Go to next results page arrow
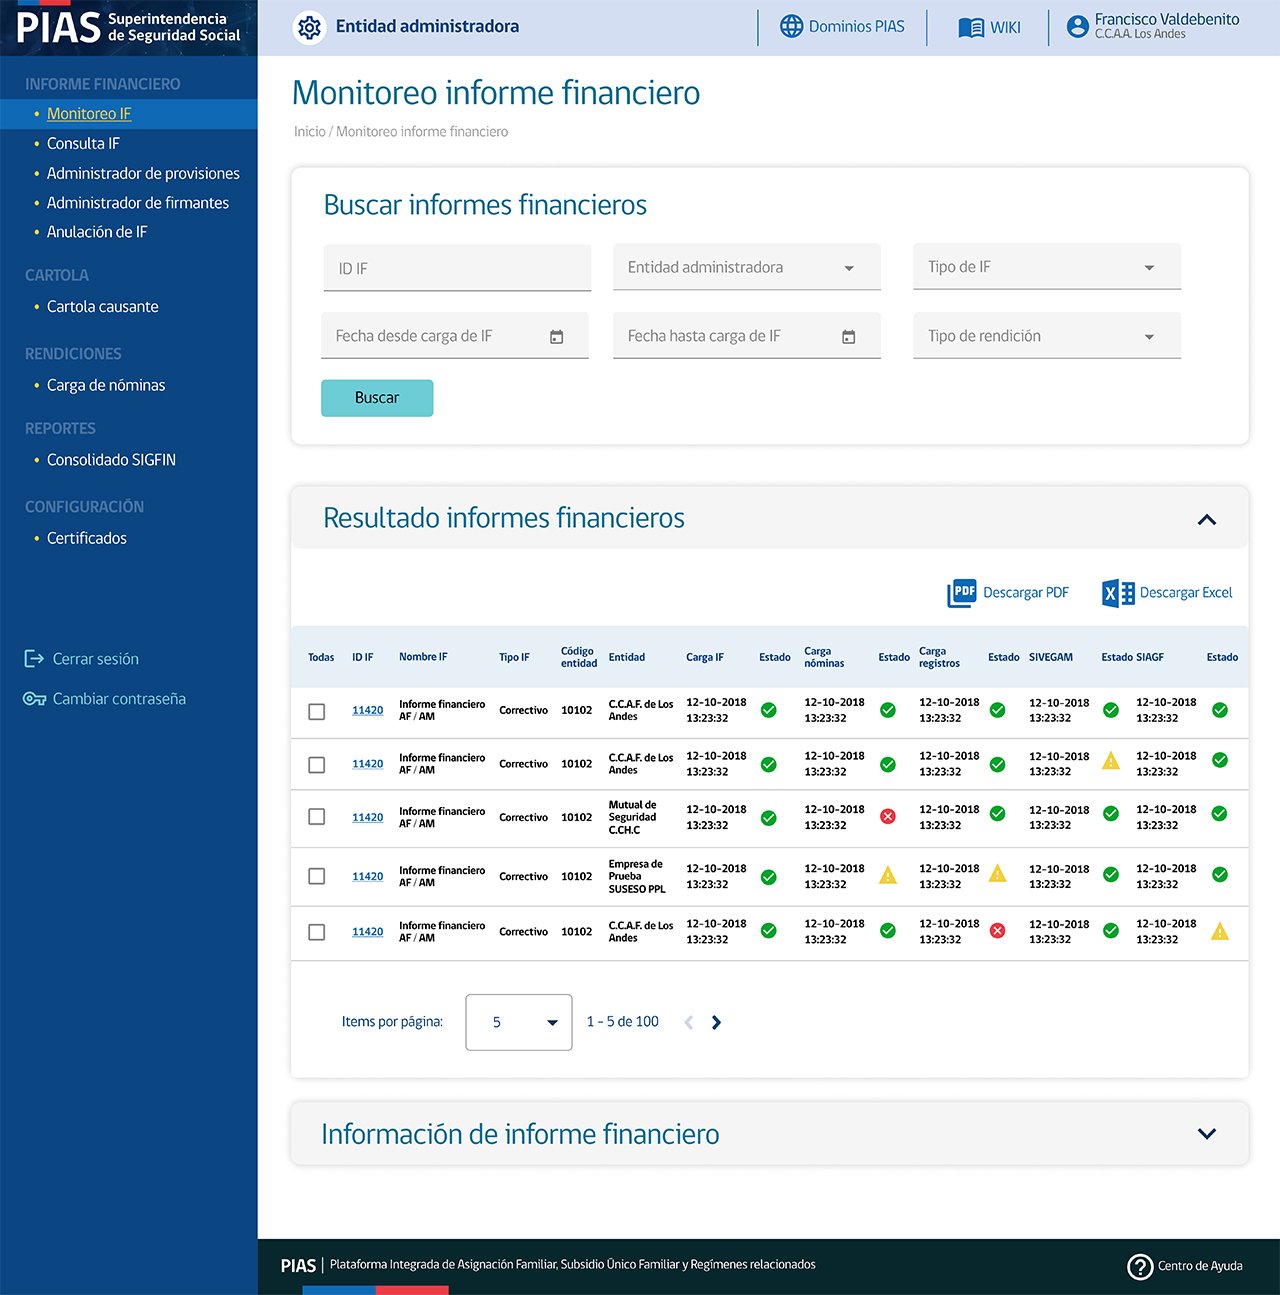The width and height of the screenshot is (1280, 1295). [716, 1022]
